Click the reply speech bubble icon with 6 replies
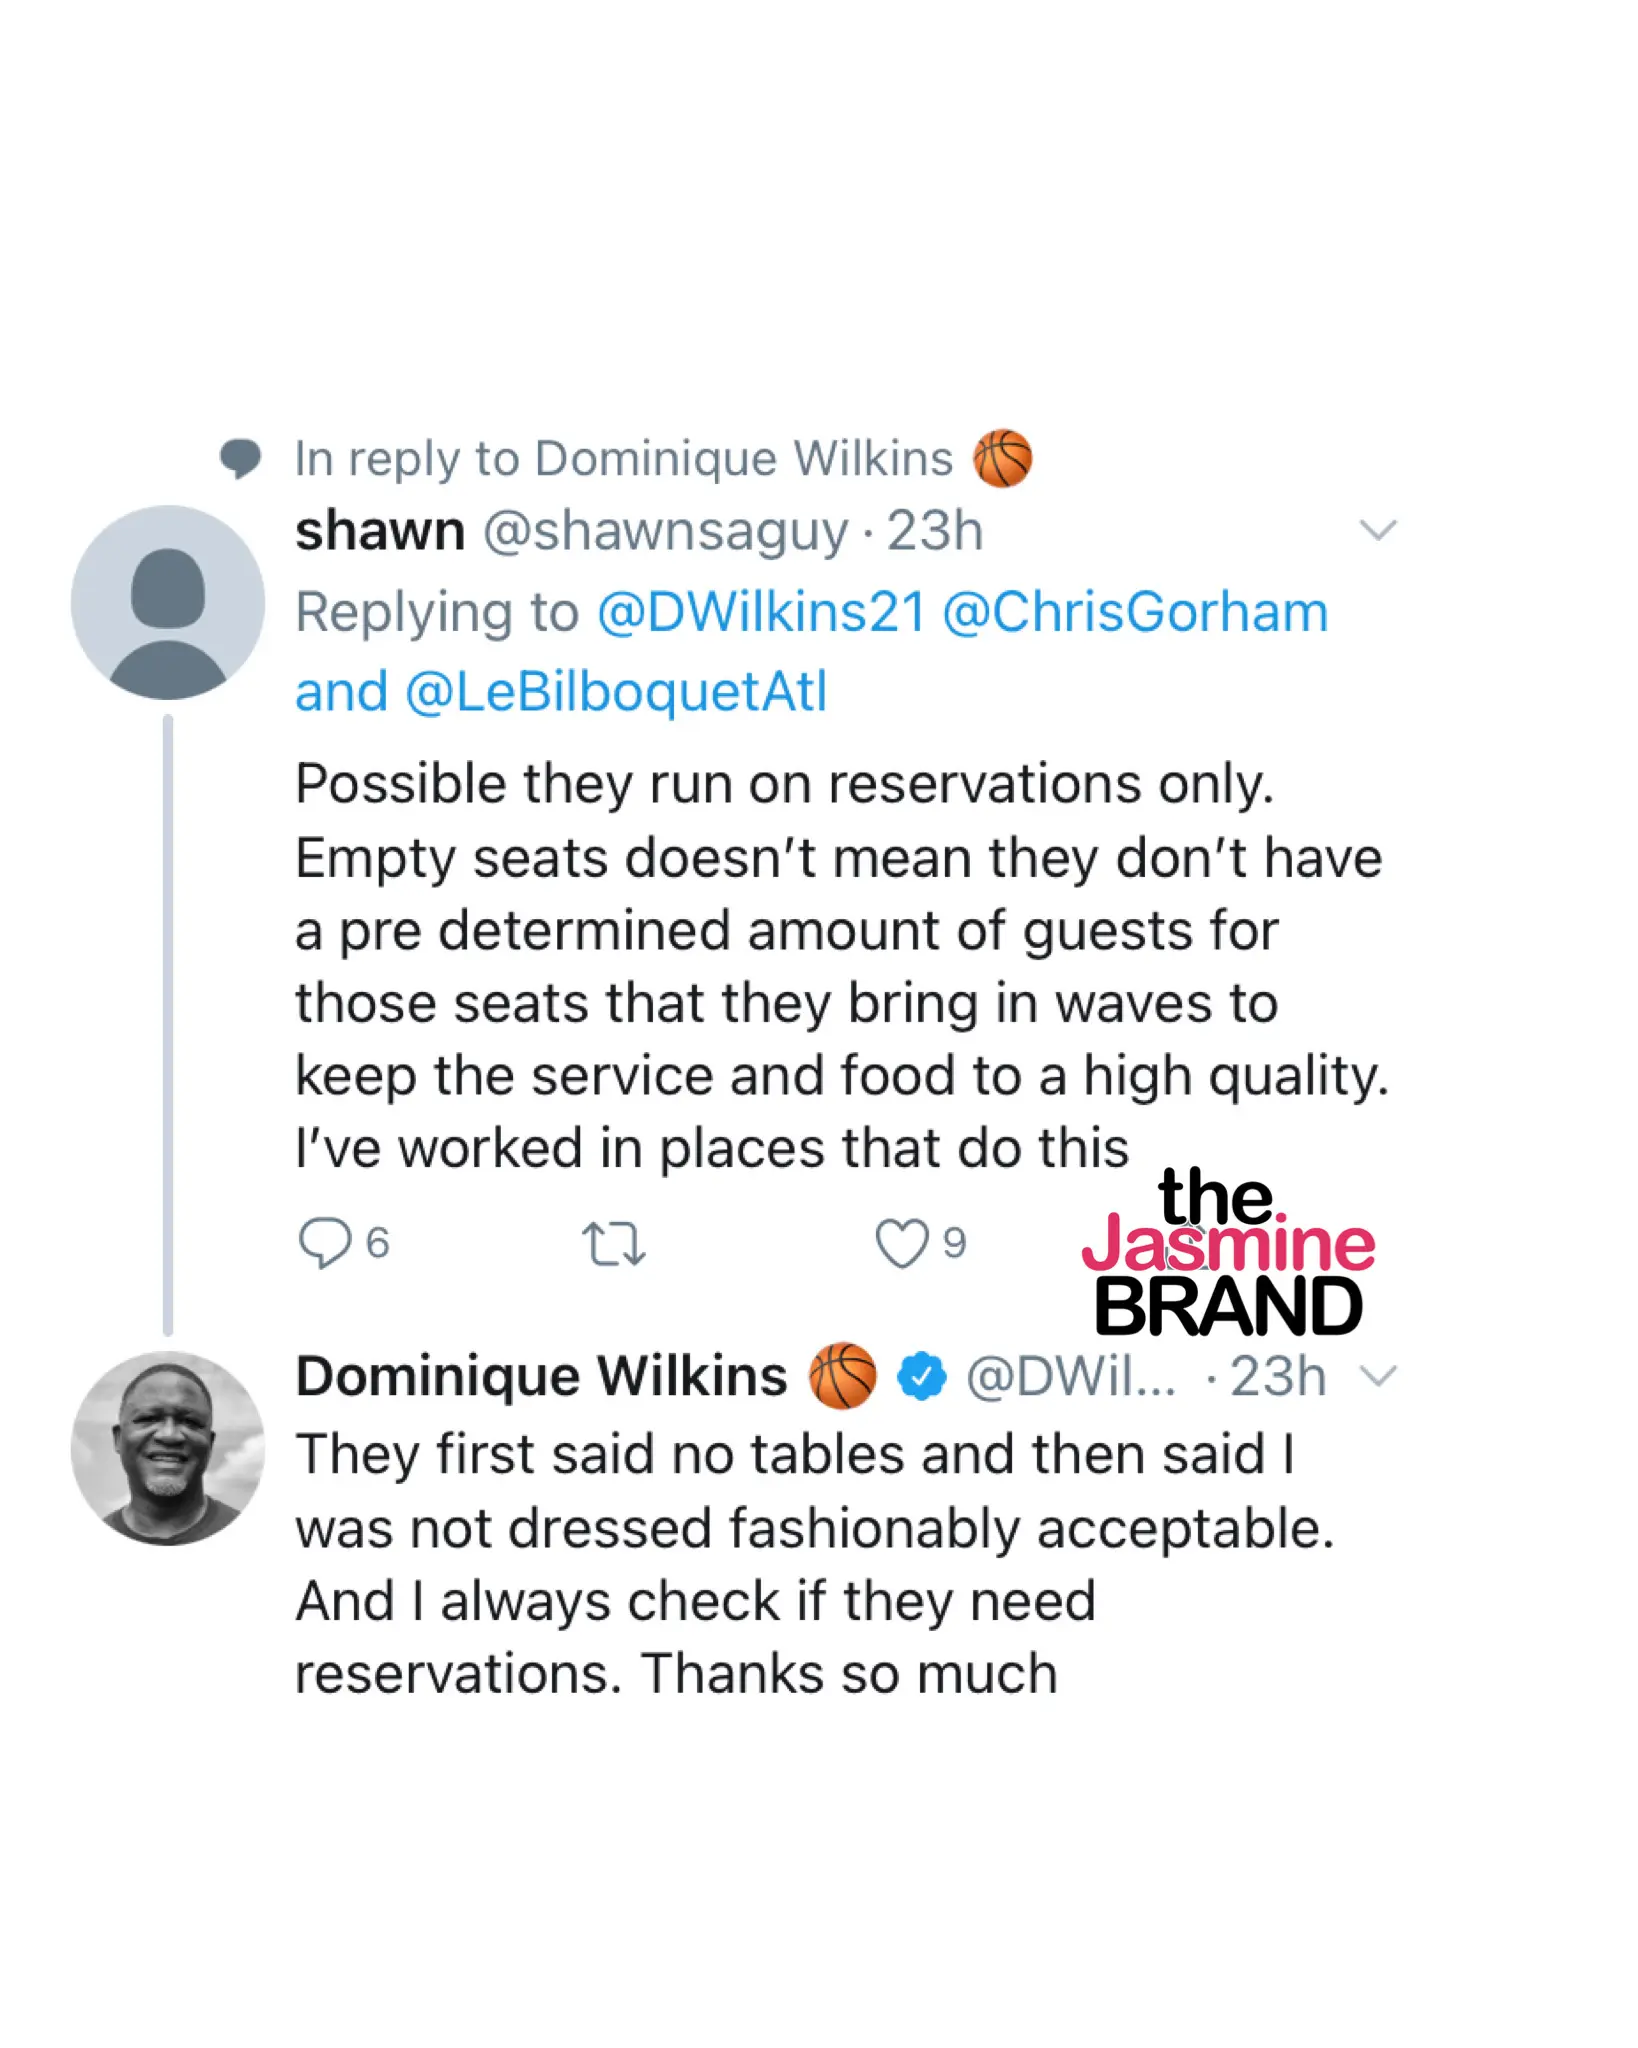Image resolution: width=1638 pixels, height=2048 pixels. click(x=325, y=1243)
